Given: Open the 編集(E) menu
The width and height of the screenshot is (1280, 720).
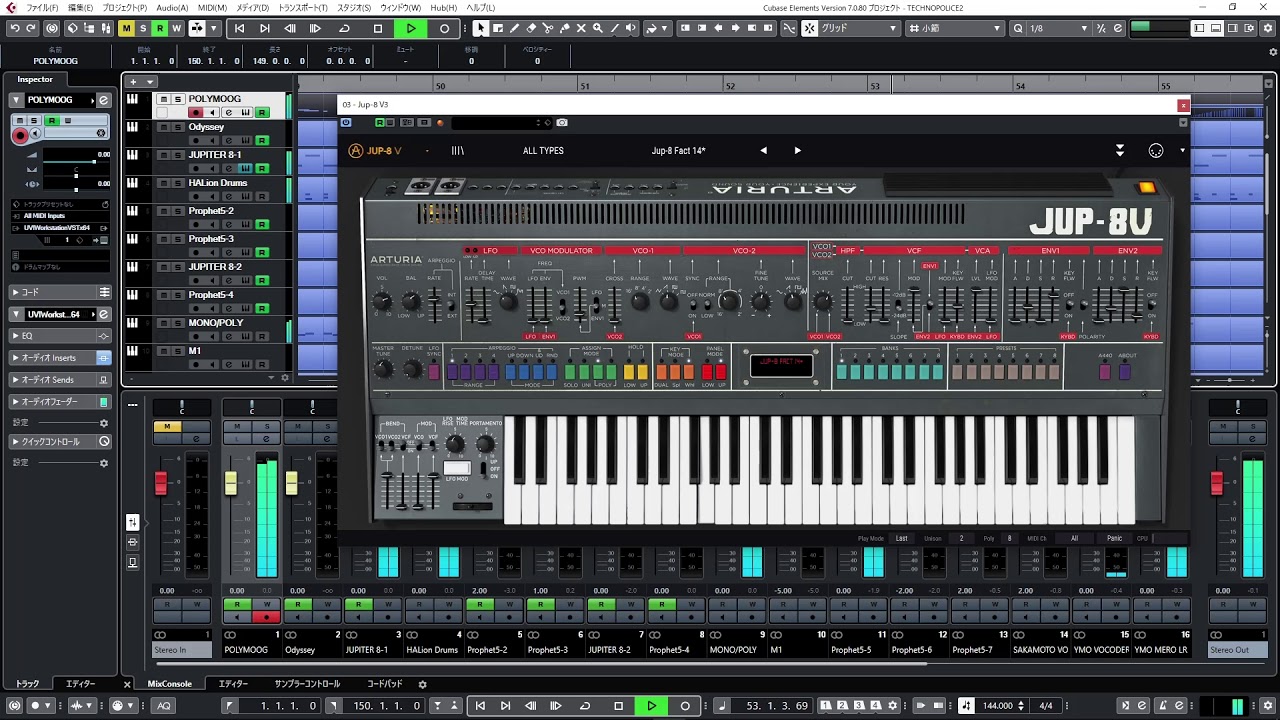Looking at the screenshot, I should tap(80, 7).
